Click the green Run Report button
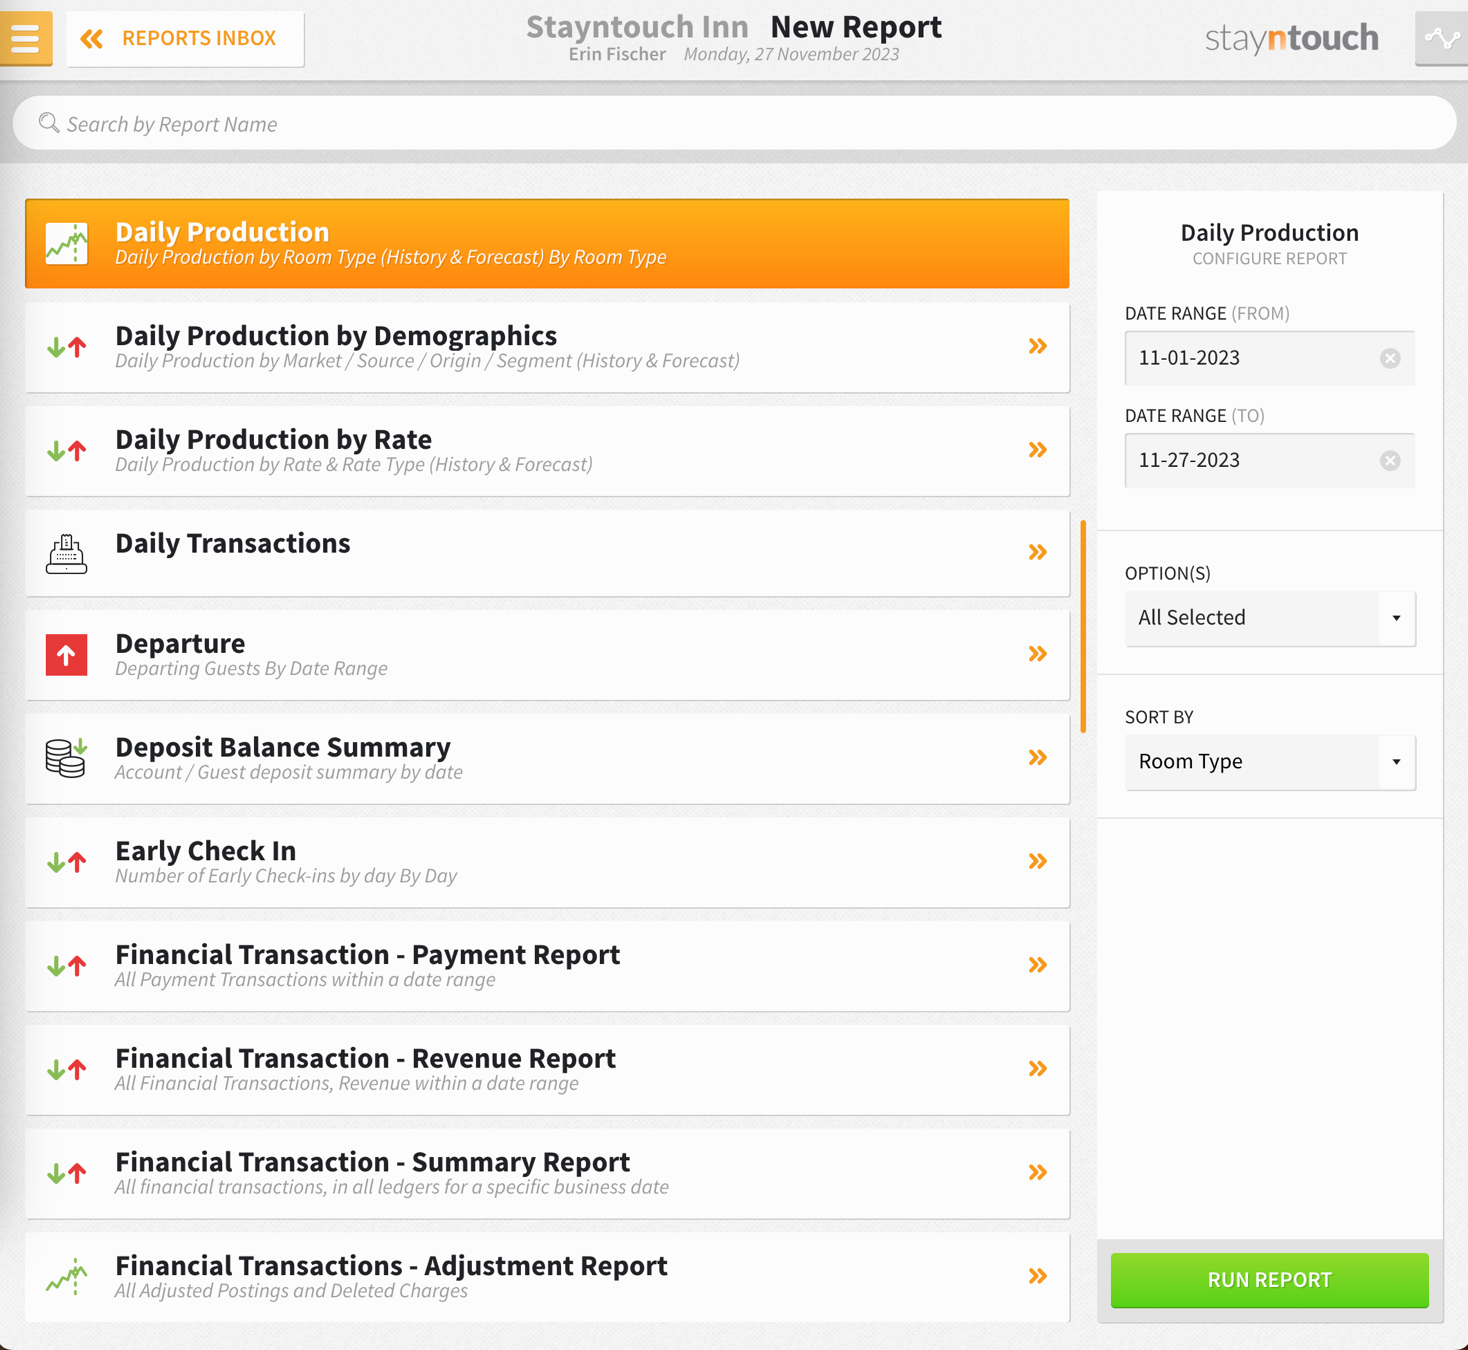This screenshot has width=1468, height=1350. click(x=1269, y=1280)
